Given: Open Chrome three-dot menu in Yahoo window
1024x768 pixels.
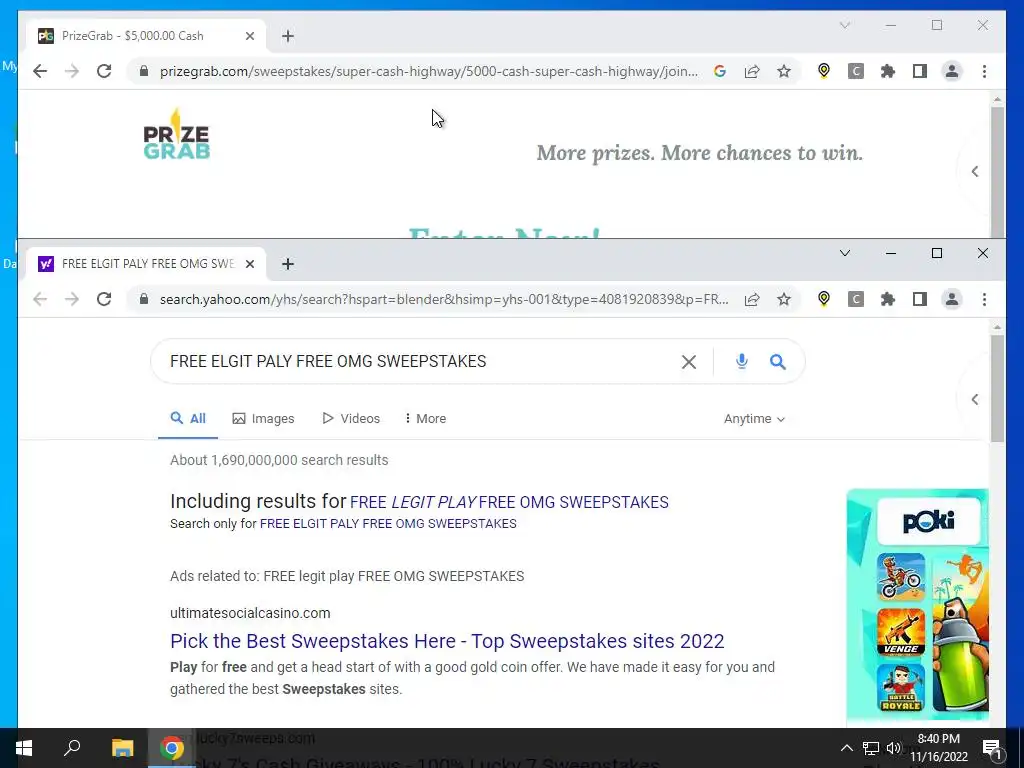Looking at the screenshot, I should click(984, 299).
